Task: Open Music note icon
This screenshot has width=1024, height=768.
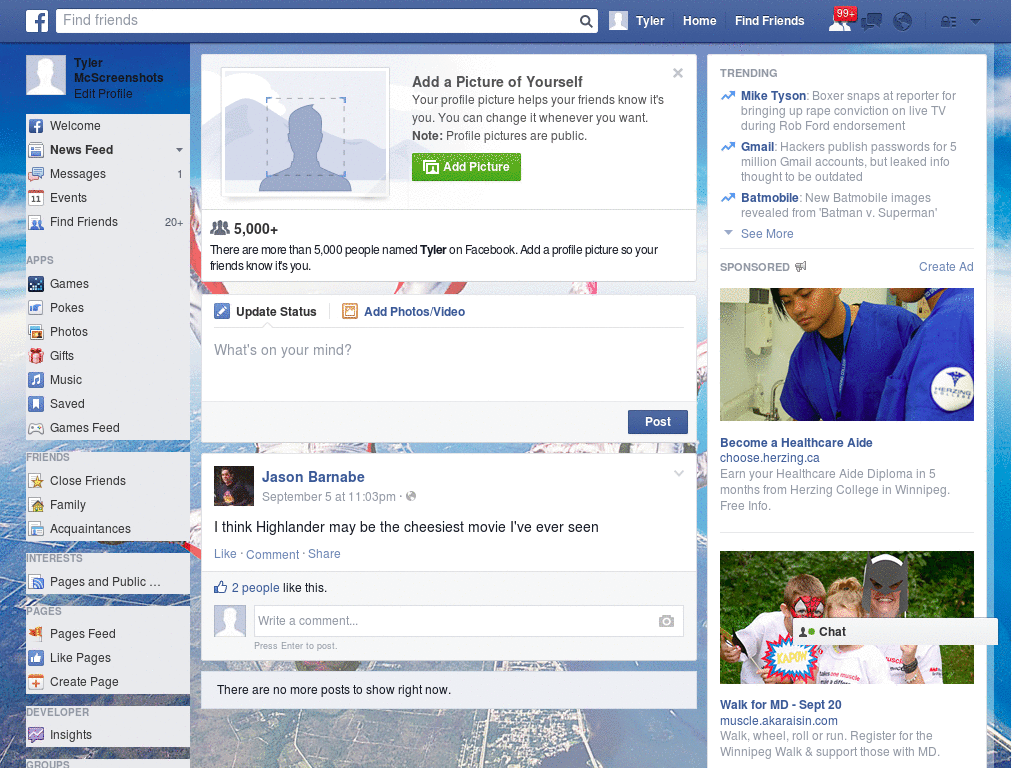Action: tap(36, 380)
